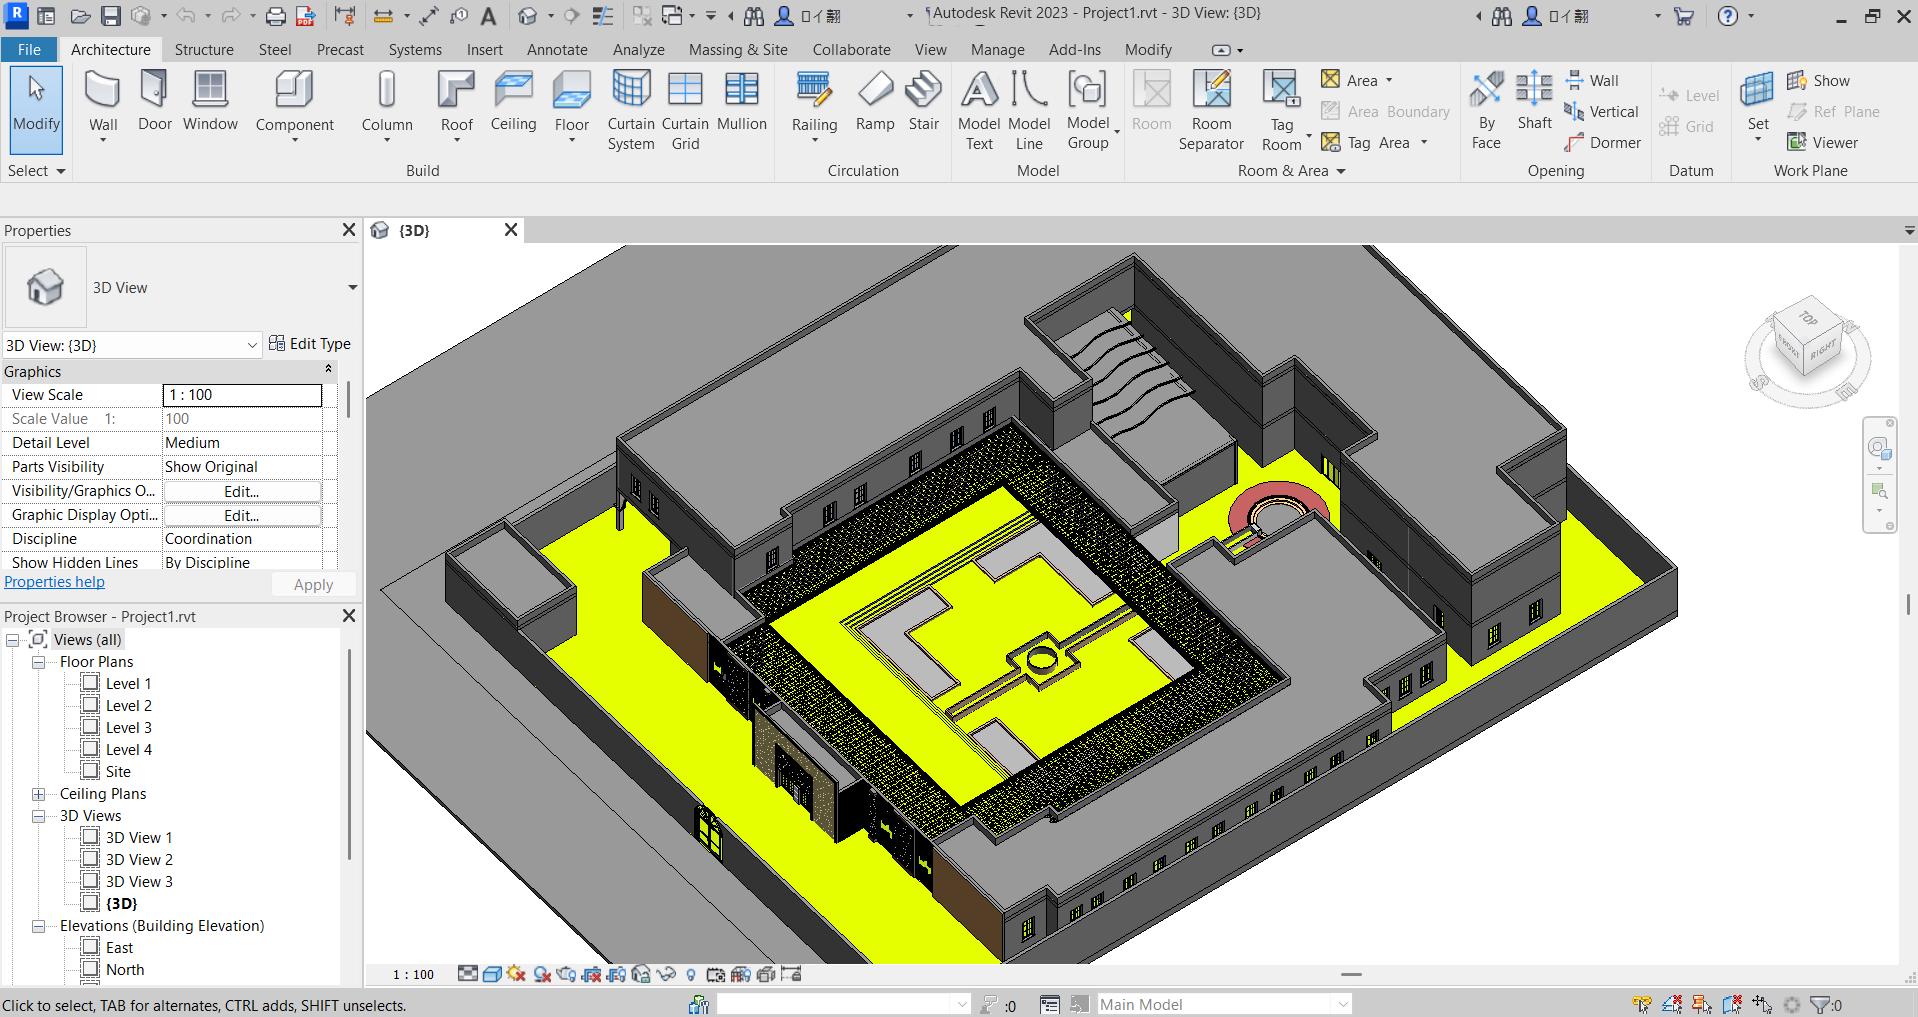Open the Structure ribbon tab
The height and width of the screenshot is (1017, 1918).
(204, 50)
